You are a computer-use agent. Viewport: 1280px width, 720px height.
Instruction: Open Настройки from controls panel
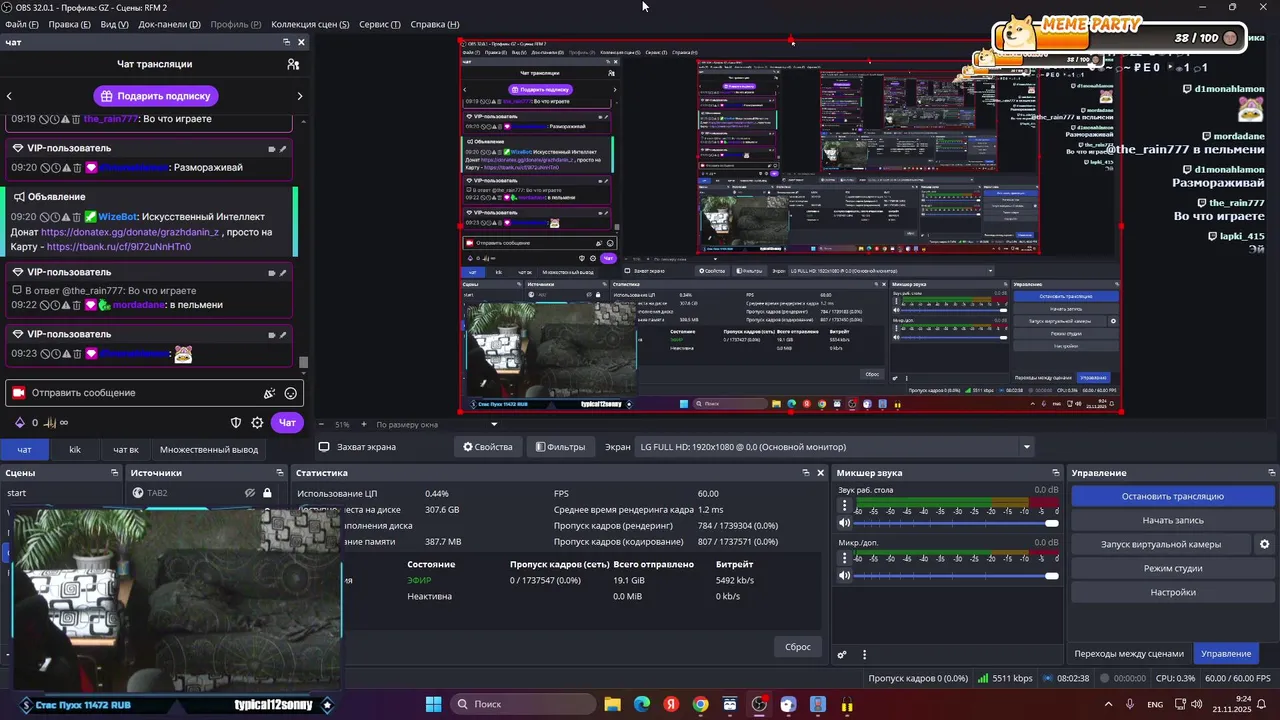pyautogui.click(x=1172, y=592)
